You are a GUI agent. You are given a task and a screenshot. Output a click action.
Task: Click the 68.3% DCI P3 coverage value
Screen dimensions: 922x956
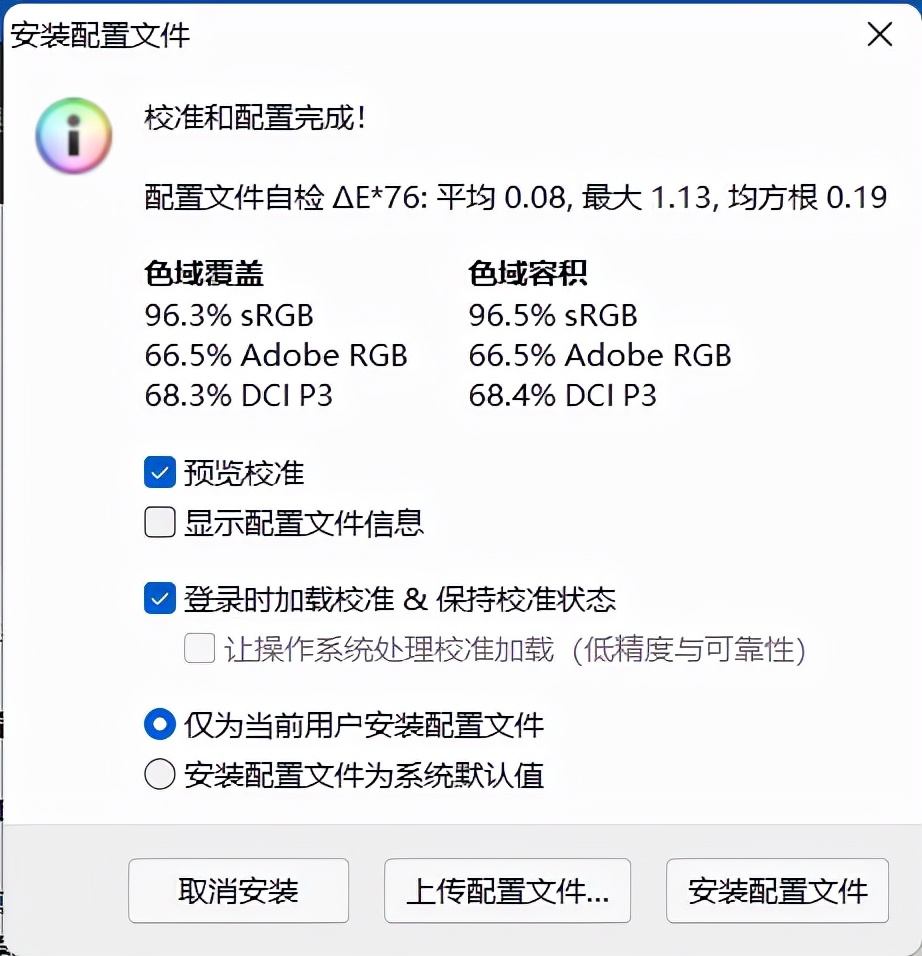tap(238, 396)
